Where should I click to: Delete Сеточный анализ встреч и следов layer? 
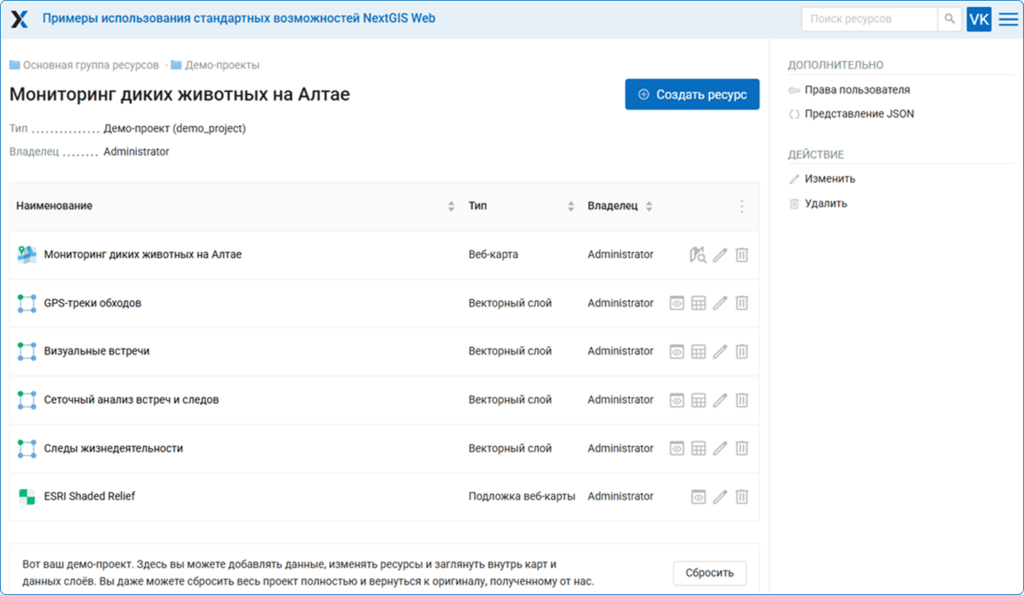tap(742, 400)
